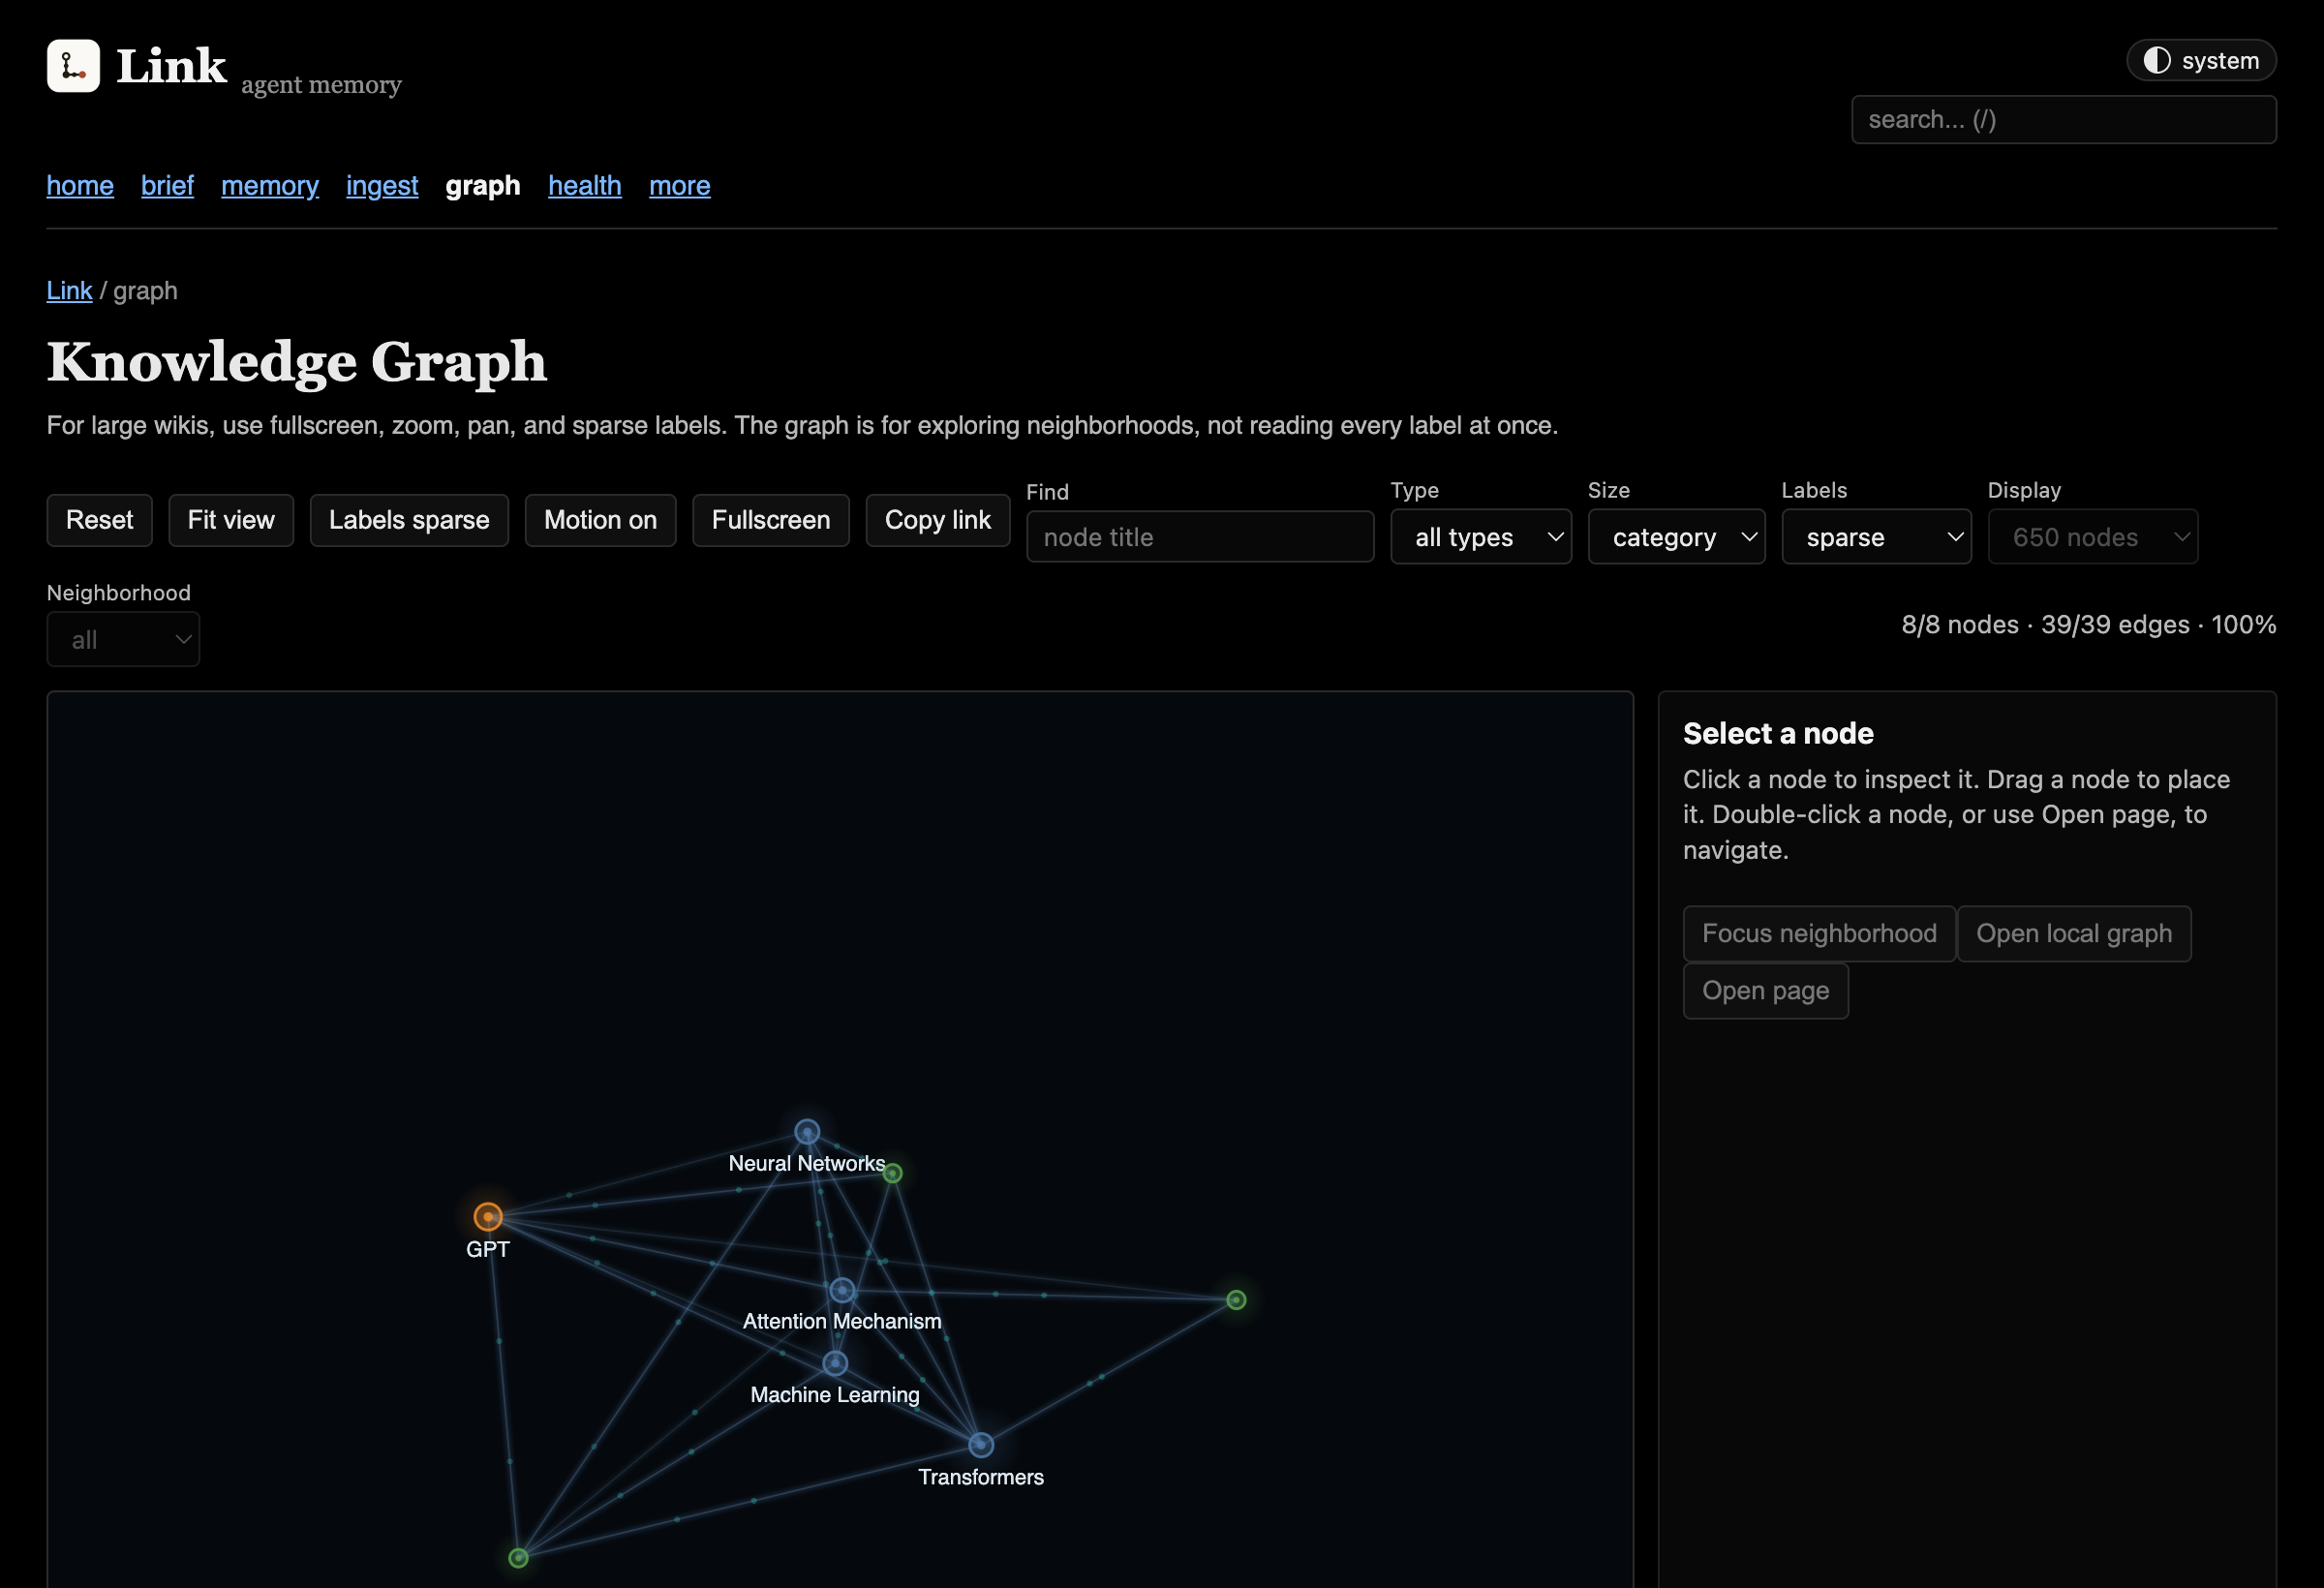Click the Knowledge Graph page heading

point(297,361)
